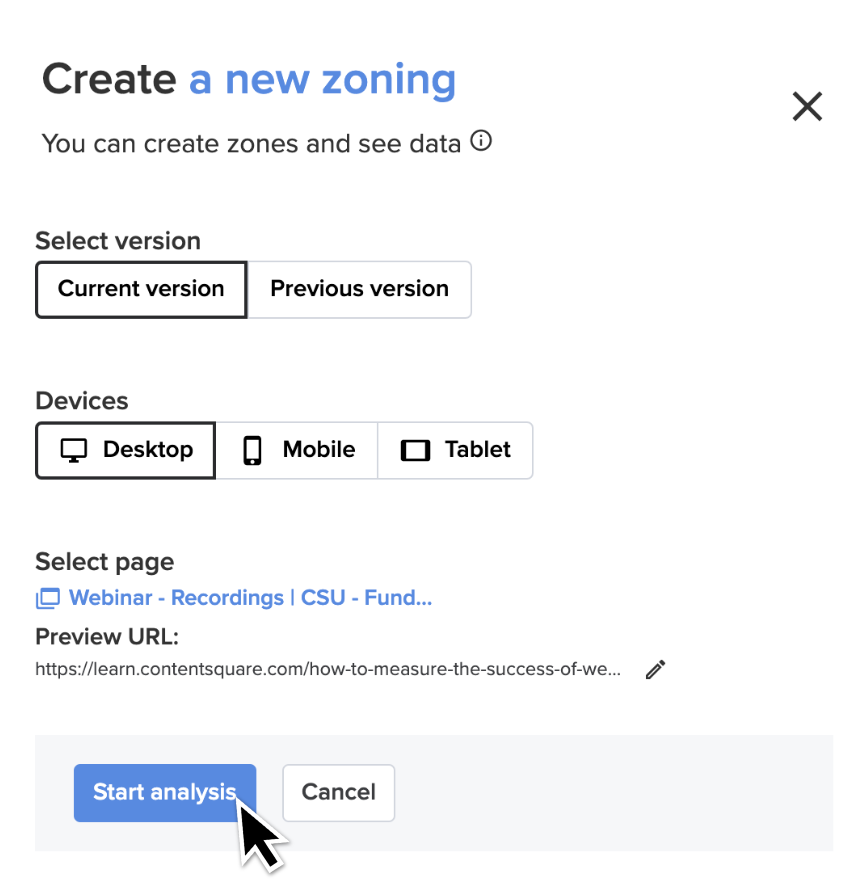Edit the preview URL with pencil icon

point(655,670)
